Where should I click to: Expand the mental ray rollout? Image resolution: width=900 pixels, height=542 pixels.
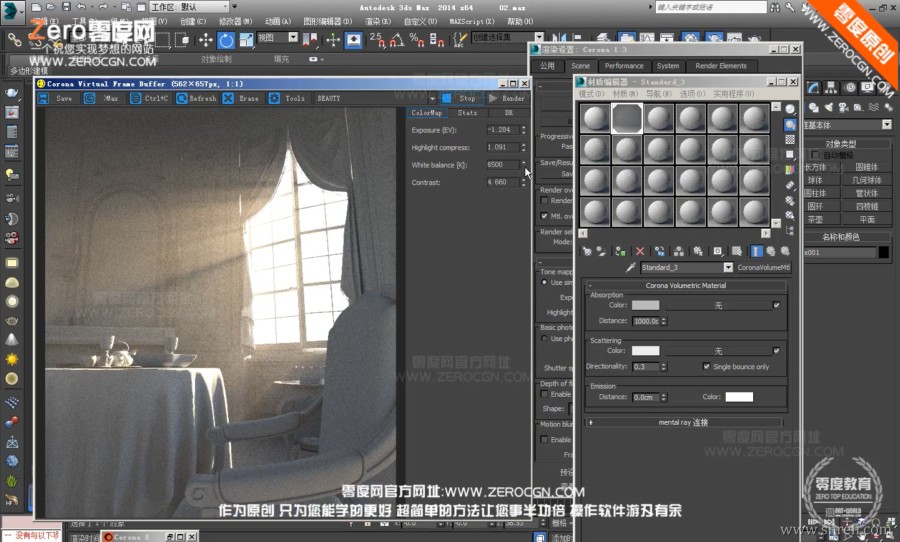(685, 423)
